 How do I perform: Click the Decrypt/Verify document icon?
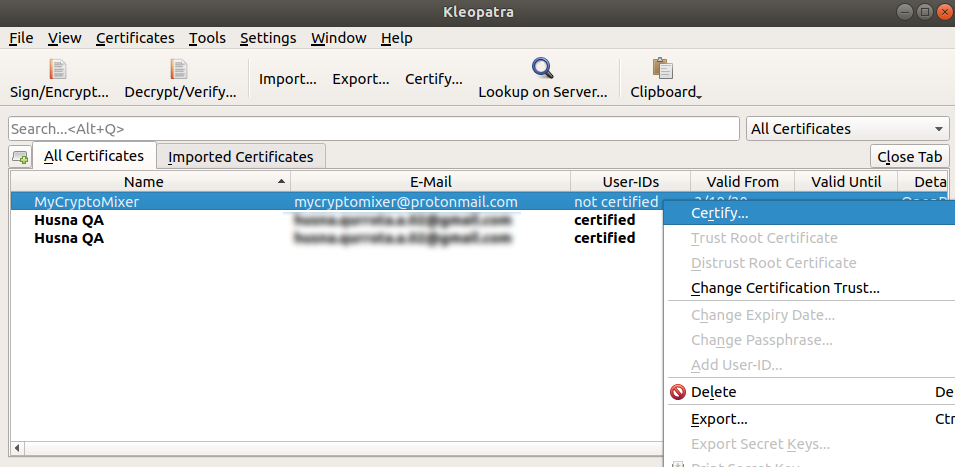point(179,69)
